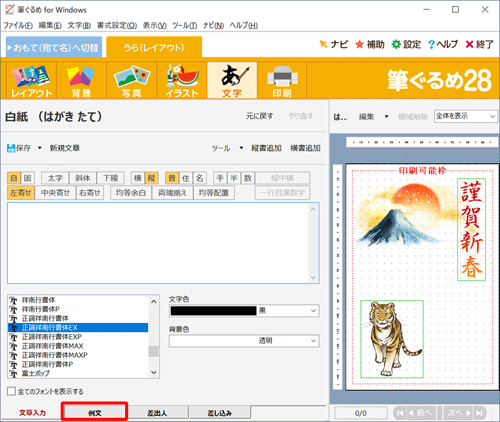Toggle 名 name style button
Viewport: 500px width, 422px height.
point(199,178)
